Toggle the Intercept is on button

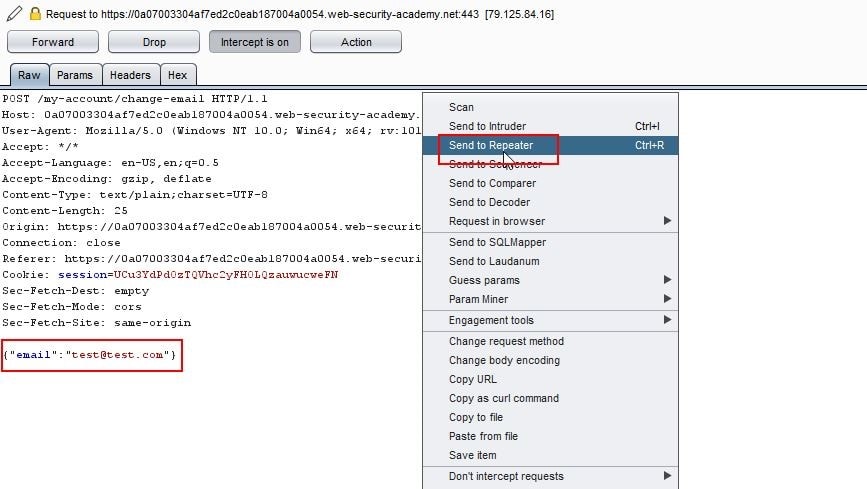tap(254, 42)
